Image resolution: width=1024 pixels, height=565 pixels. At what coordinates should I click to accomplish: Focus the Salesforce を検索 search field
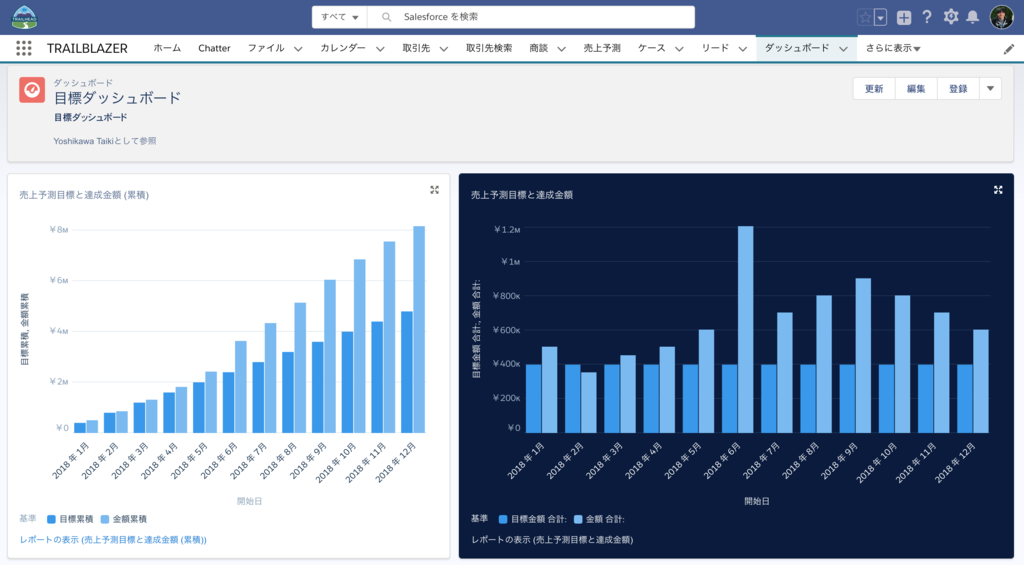tap(531, 17)
